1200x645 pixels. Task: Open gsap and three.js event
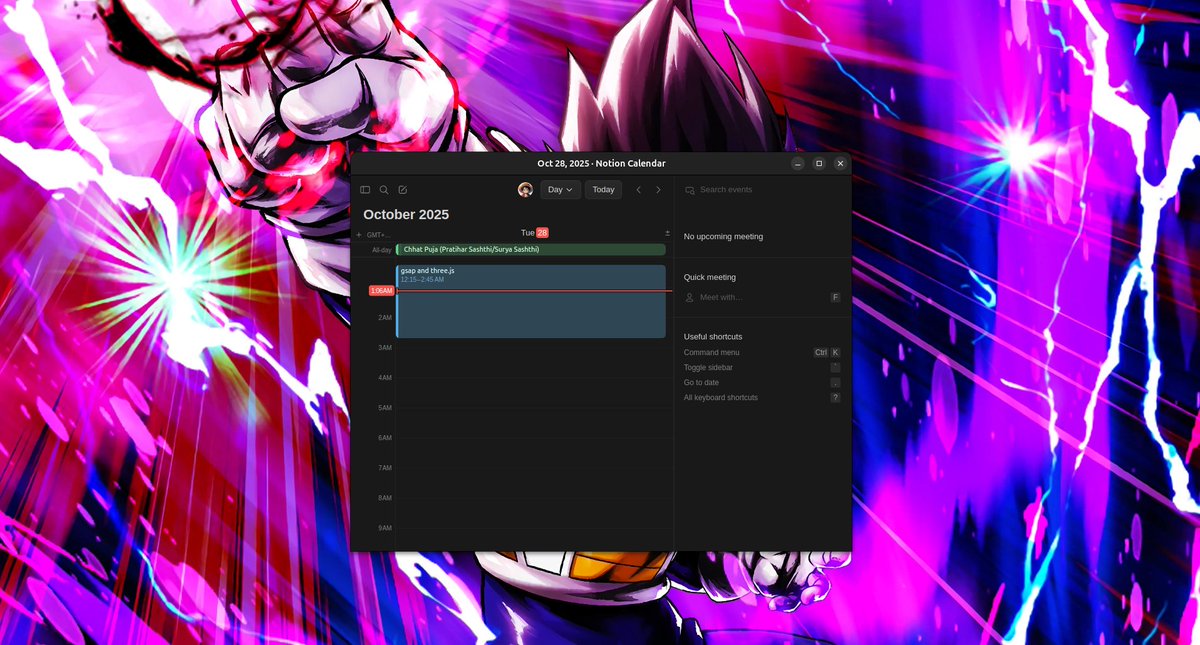pos(531,301)
